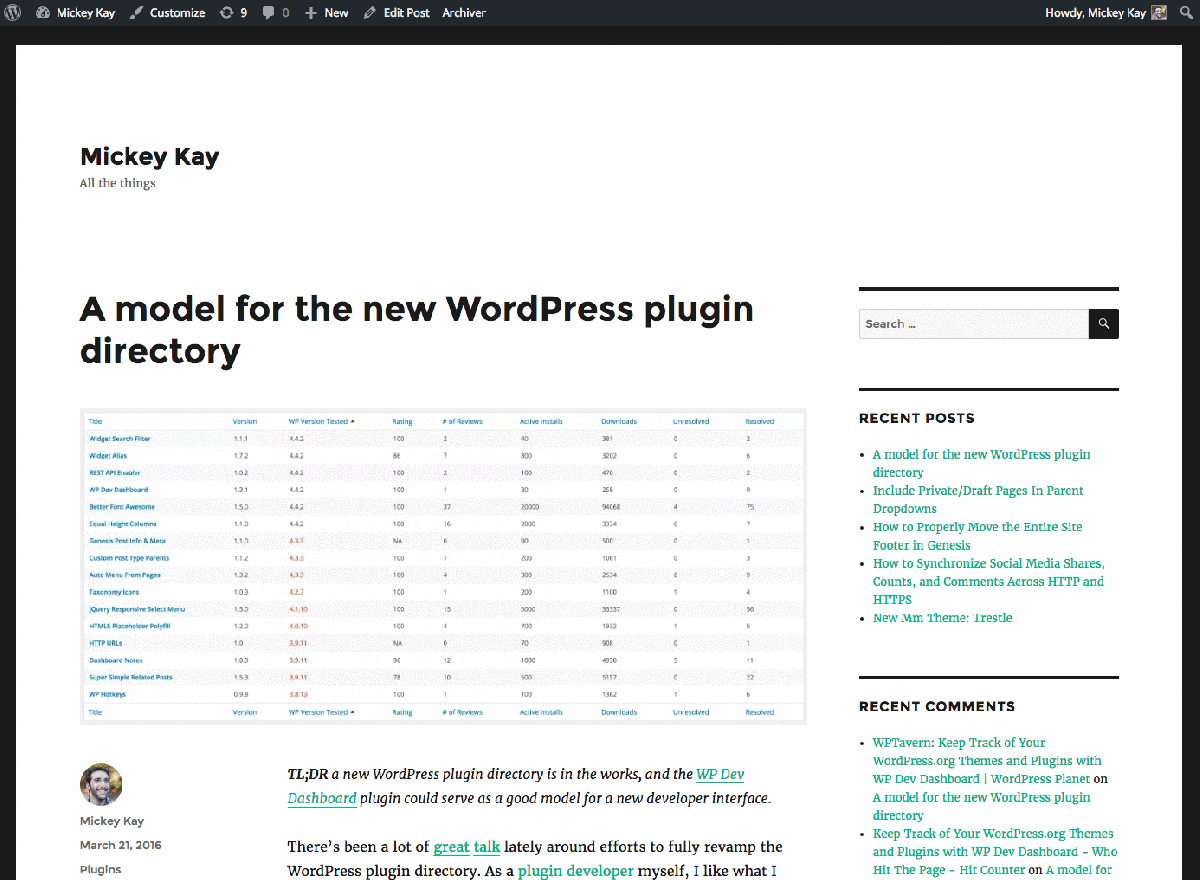Viewport: 1200px width, 880px height.
Task: Open the plugin table featured image
Action: point(443,566)
